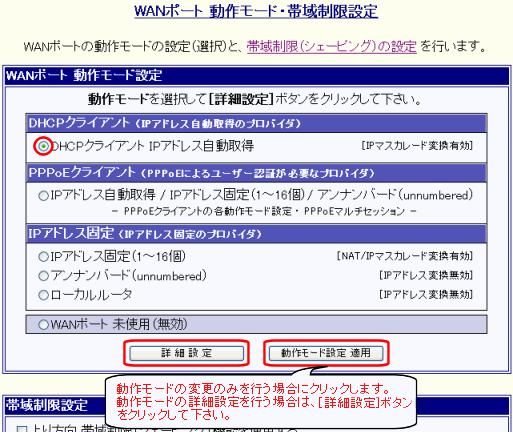Image resolution: width=513 pixels, height=432 pixels.
Task: Click the PPPoEクライアント section header
Action: 256,173
